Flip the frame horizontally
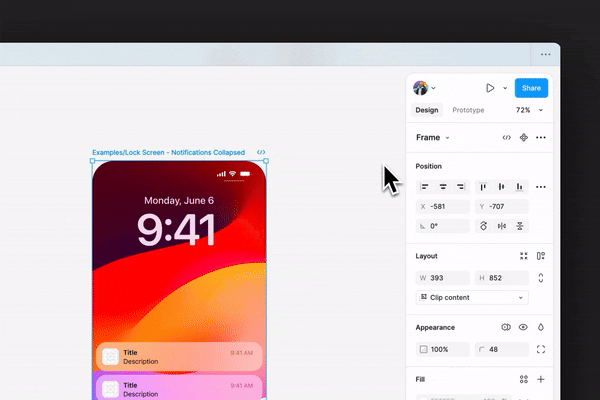This screenshot has width=600, height=400. pyautogui.click(x=502, y=226)
